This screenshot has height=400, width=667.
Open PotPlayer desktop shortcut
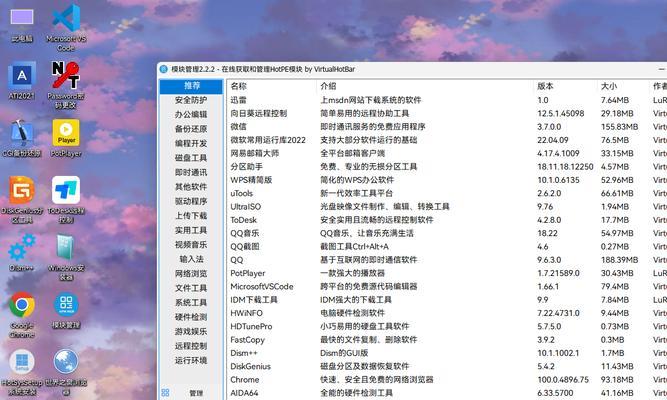coord(66,139)
